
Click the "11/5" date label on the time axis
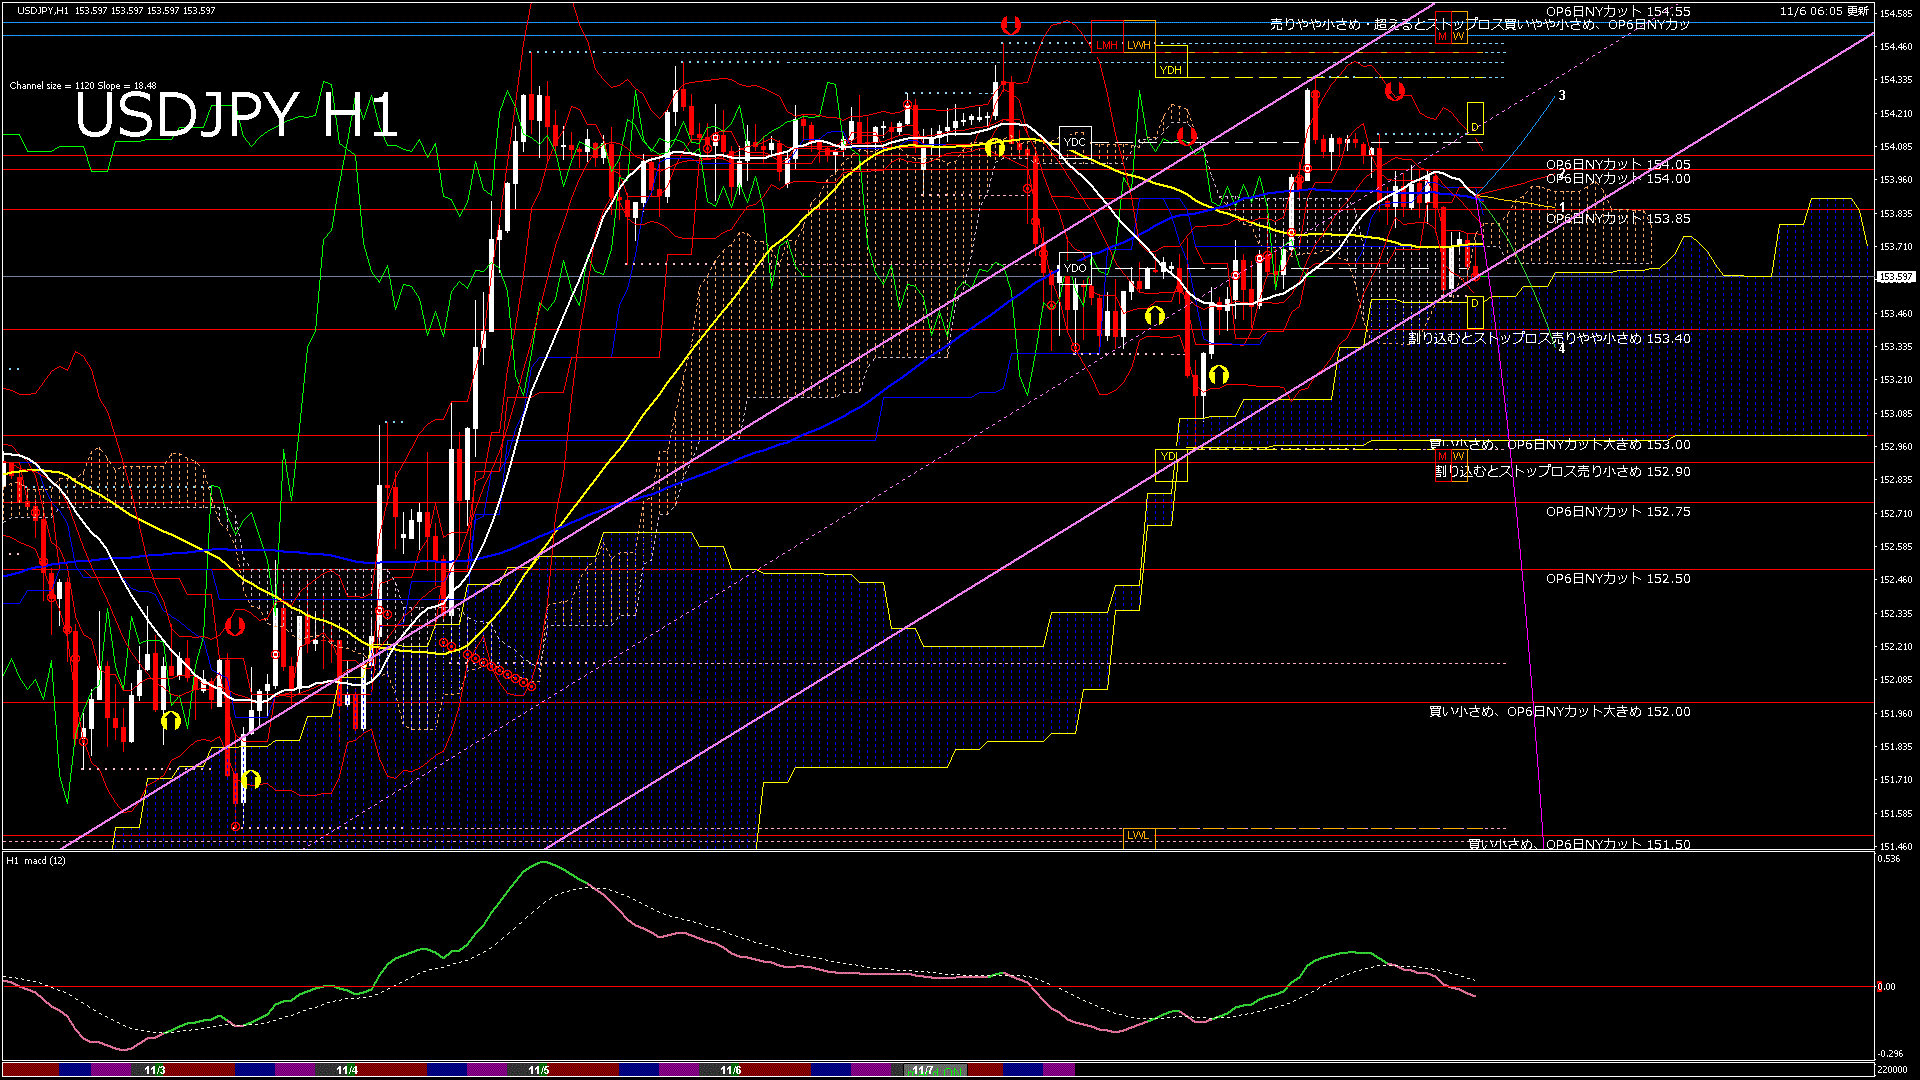click(537, 1070)
